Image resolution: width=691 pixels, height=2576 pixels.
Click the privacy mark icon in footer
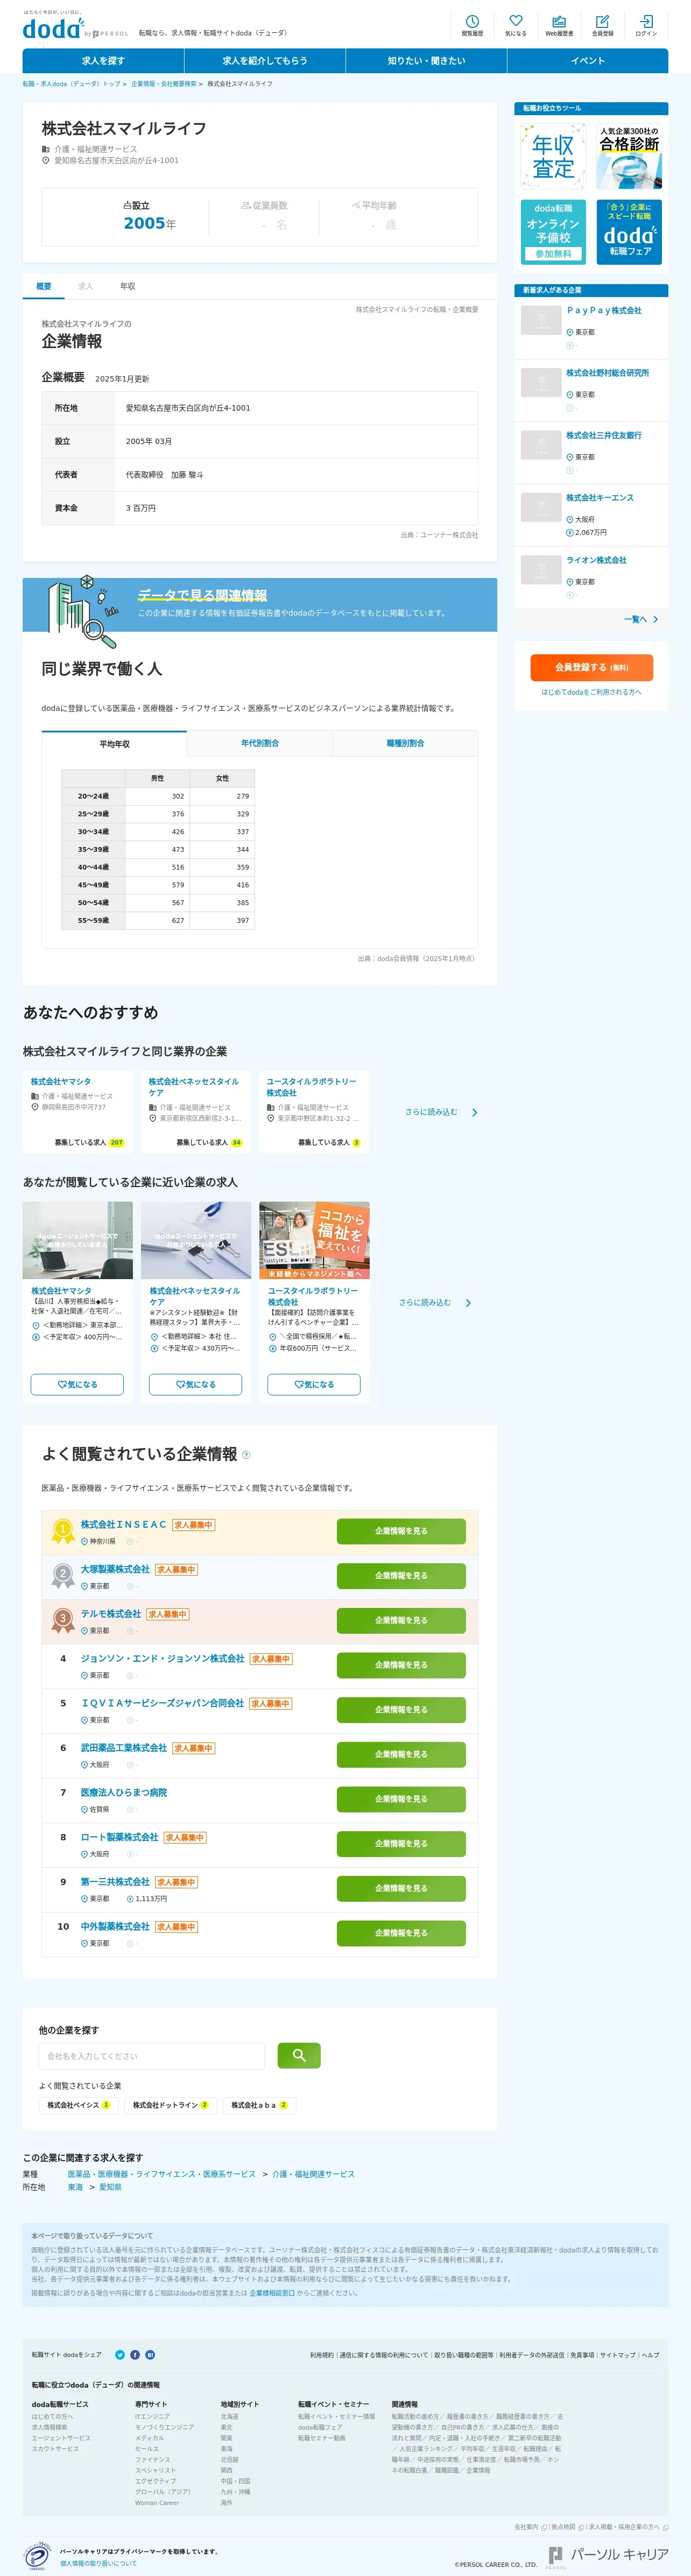point(36,2556)
